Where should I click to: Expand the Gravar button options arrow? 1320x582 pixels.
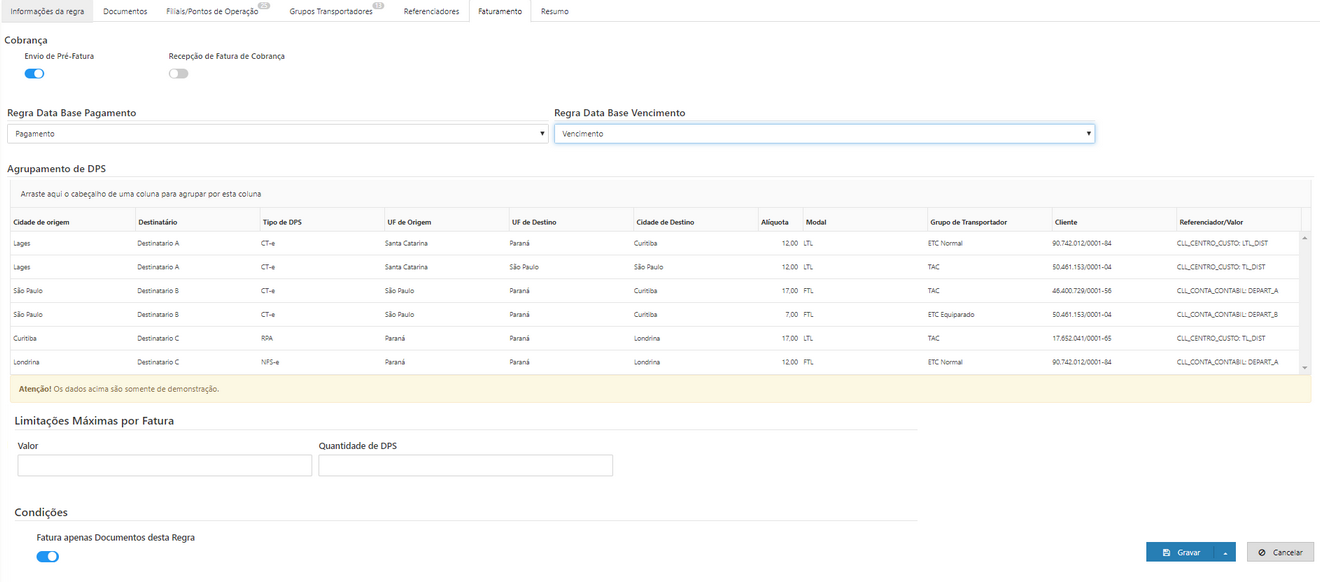tap(1225, 553)
